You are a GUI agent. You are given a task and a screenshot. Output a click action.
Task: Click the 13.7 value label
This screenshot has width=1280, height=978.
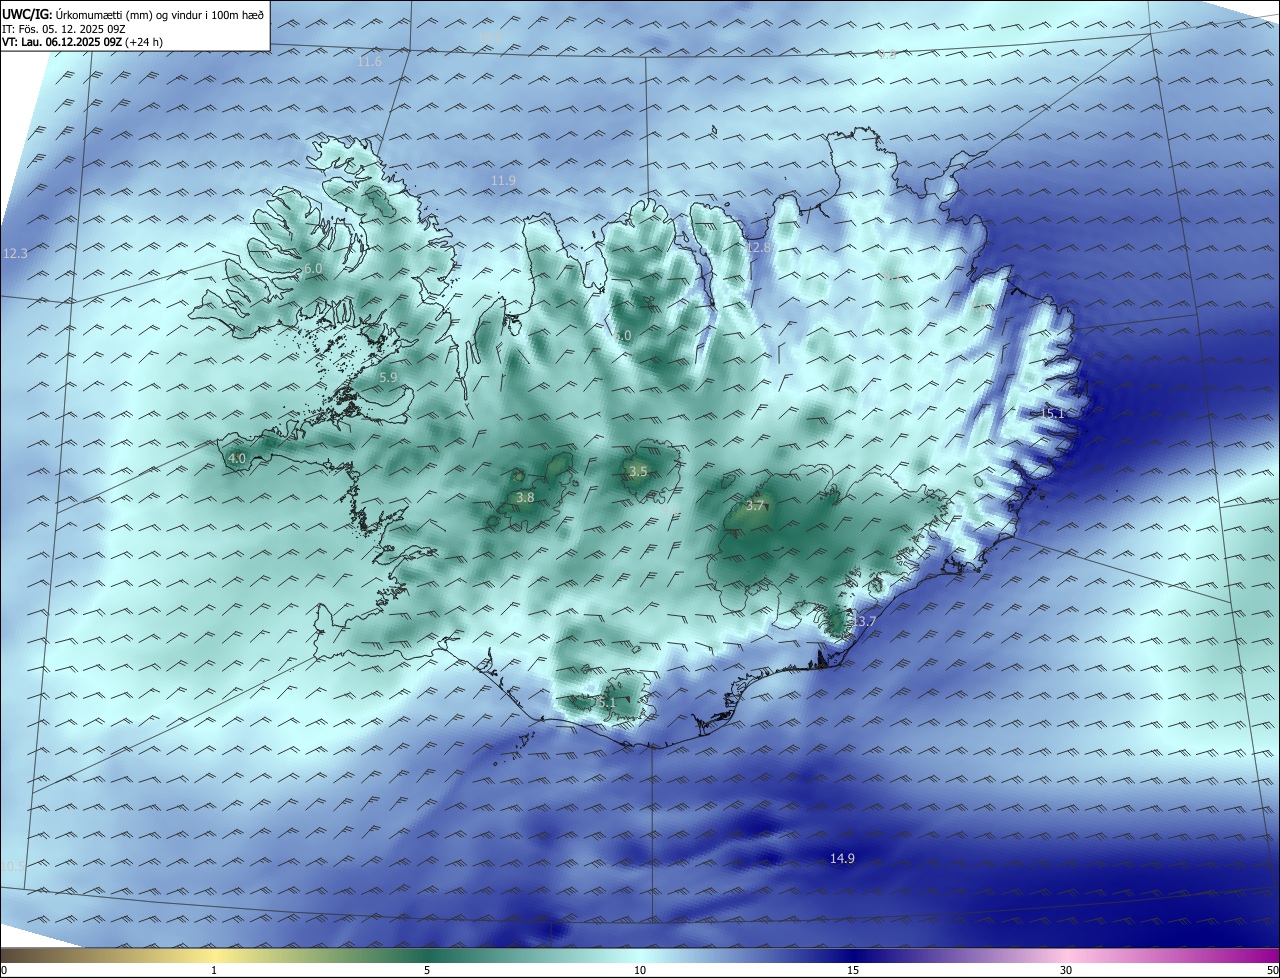864,622
